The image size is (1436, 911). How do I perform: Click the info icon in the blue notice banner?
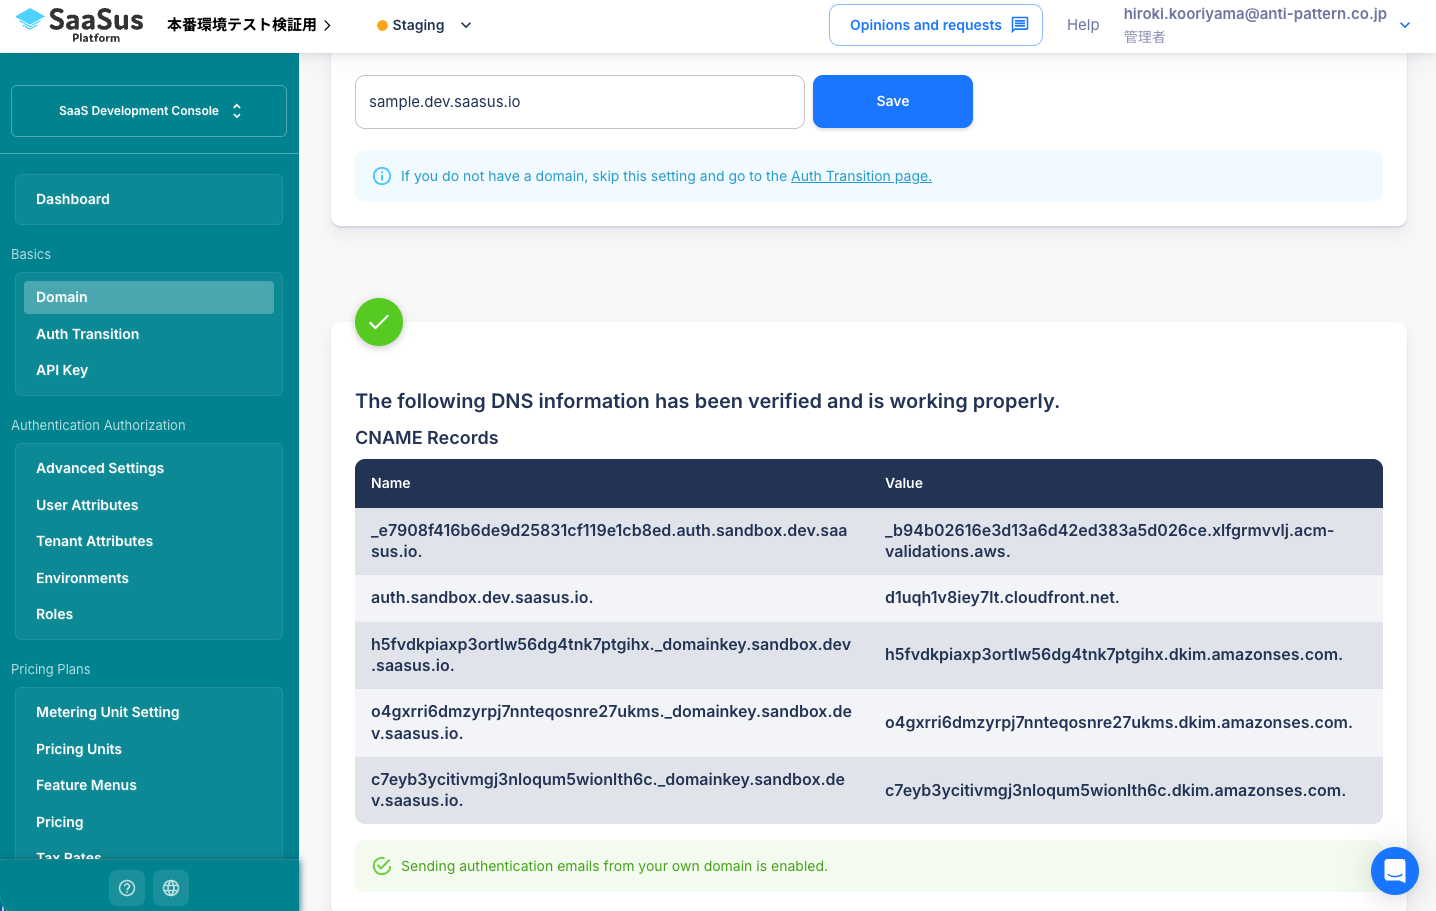click(x=381, y=176)
